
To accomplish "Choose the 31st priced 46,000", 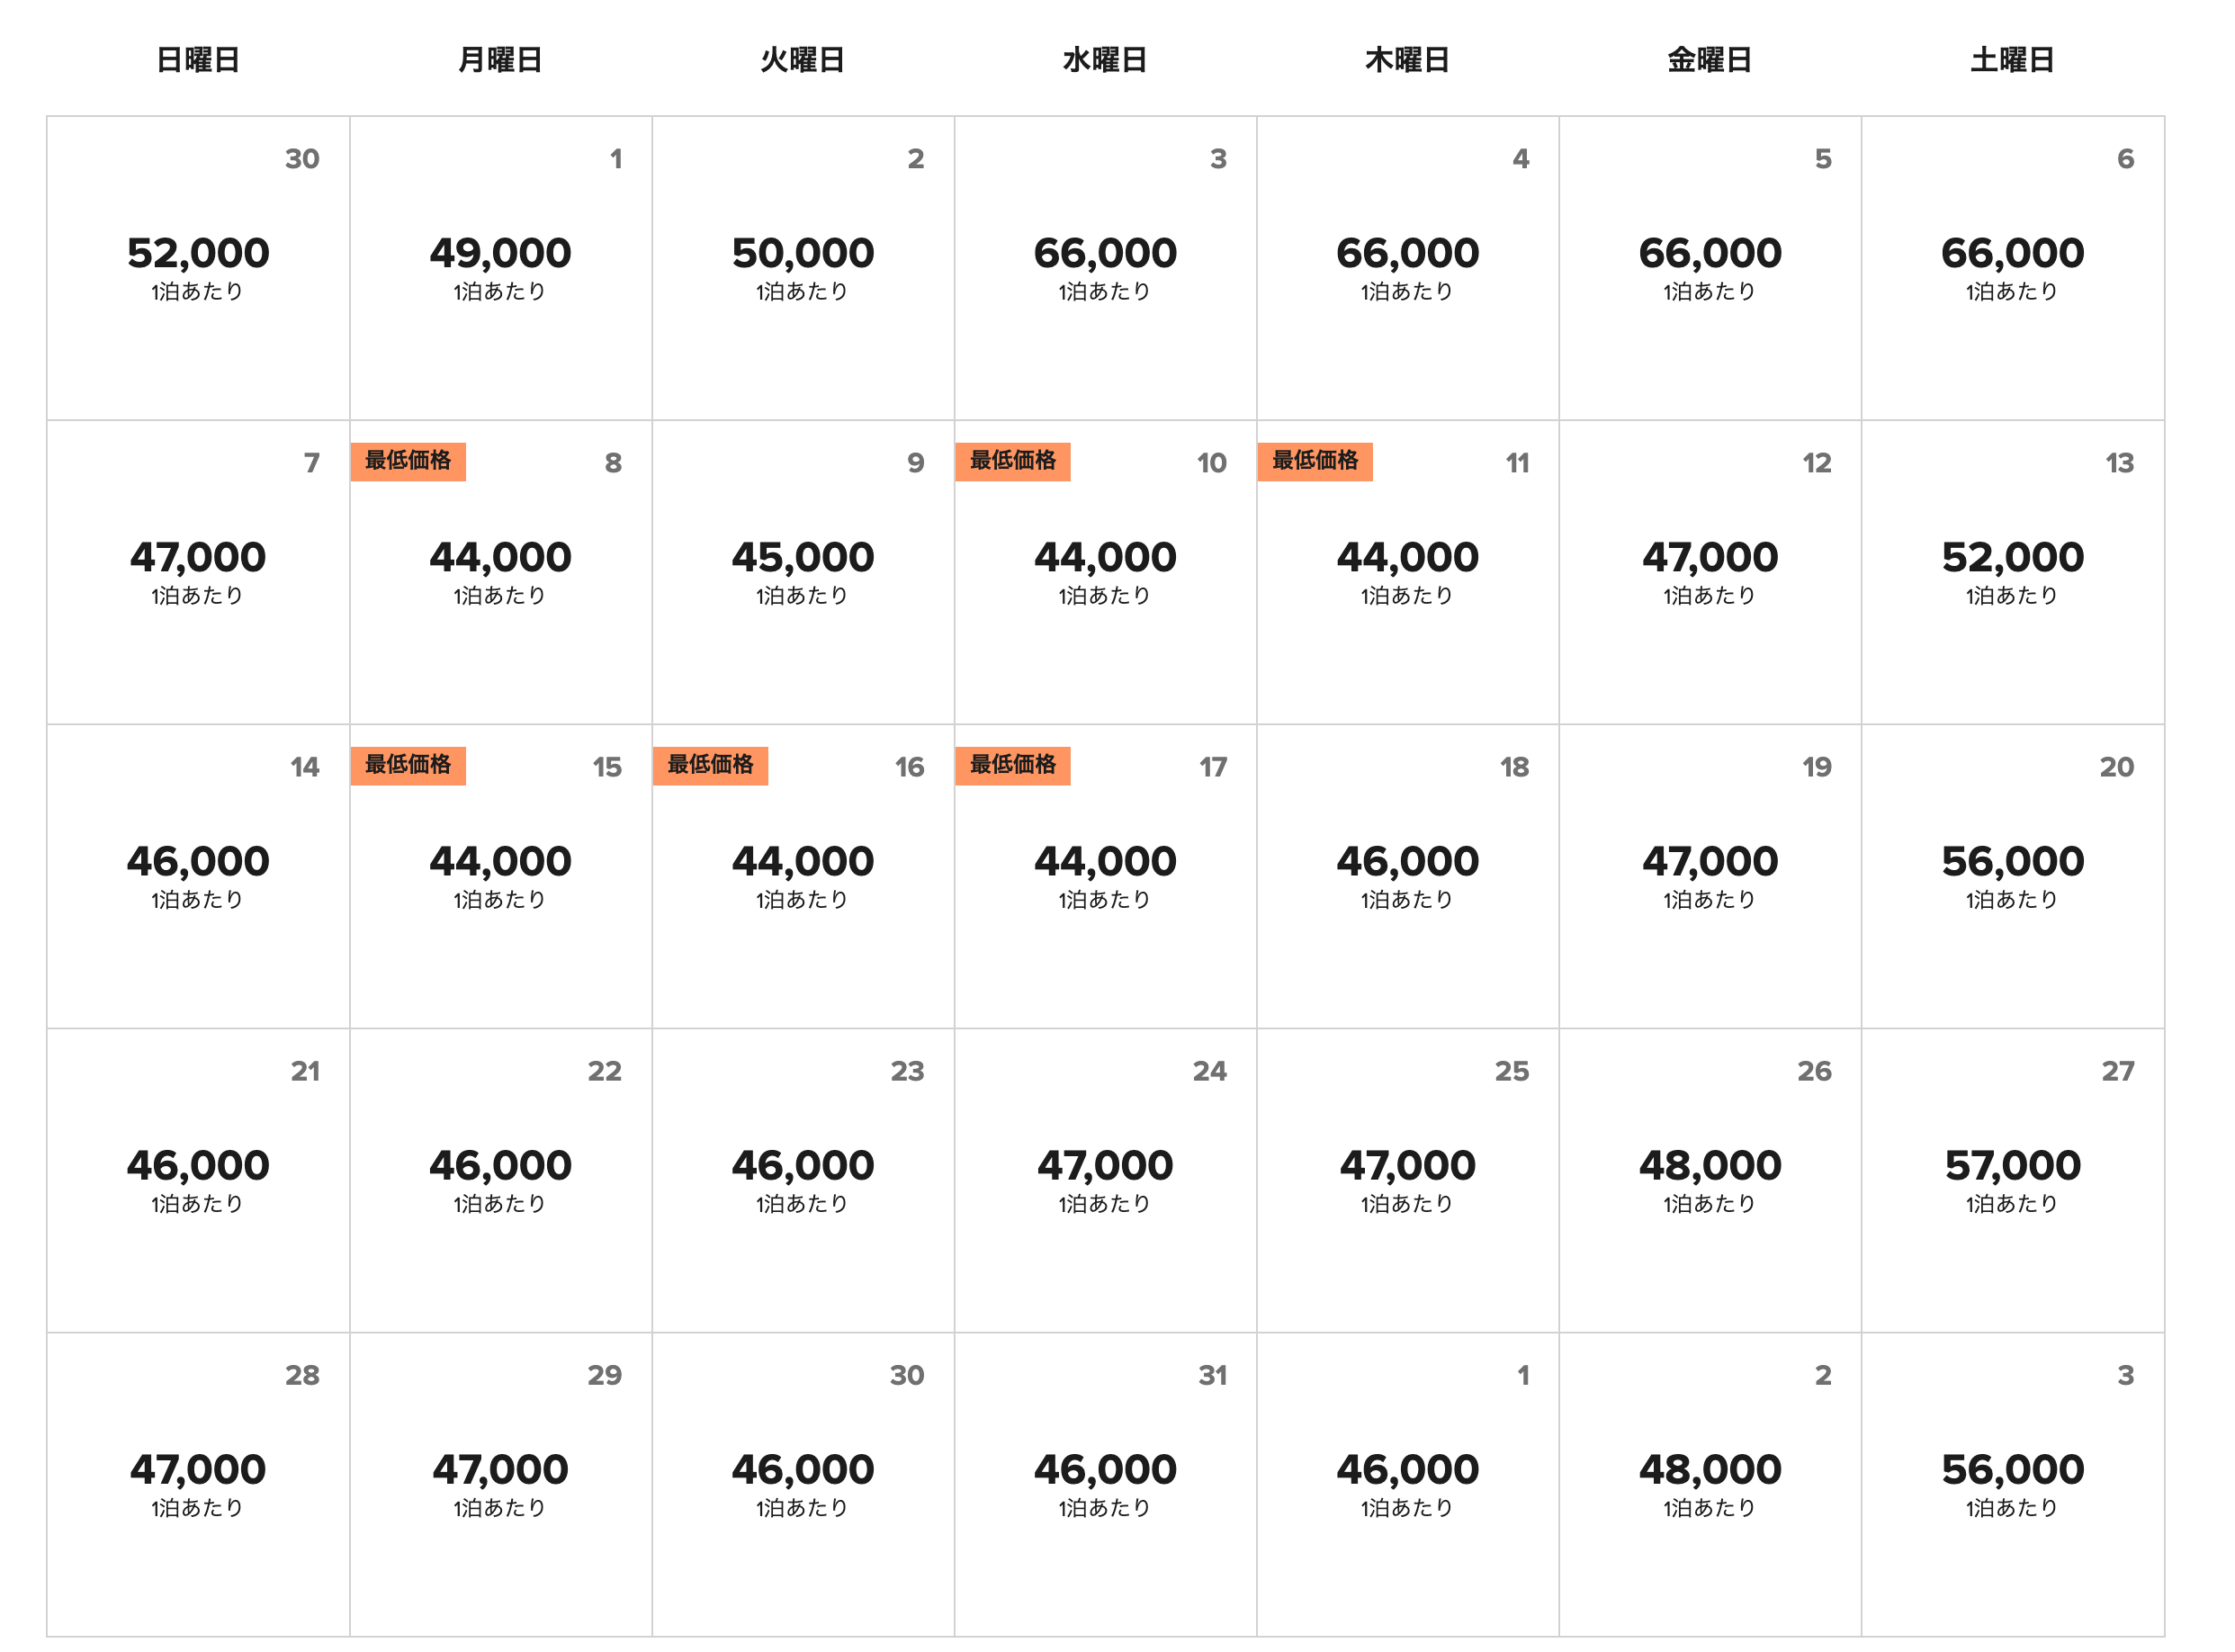I will (1106, 1485).
